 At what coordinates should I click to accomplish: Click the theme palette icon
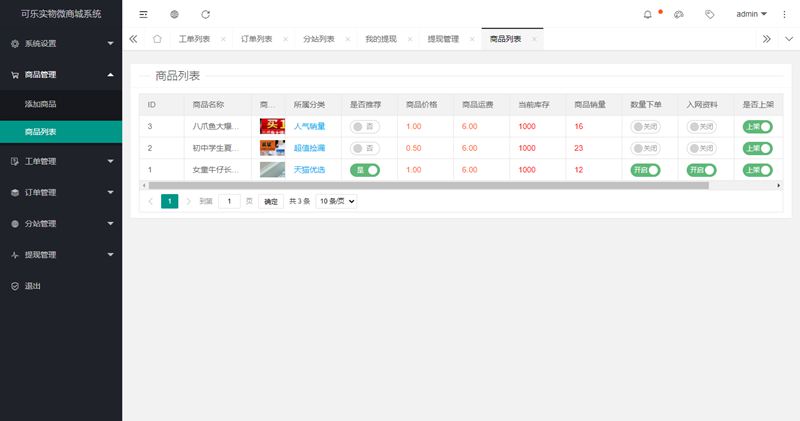click(678, 15)
